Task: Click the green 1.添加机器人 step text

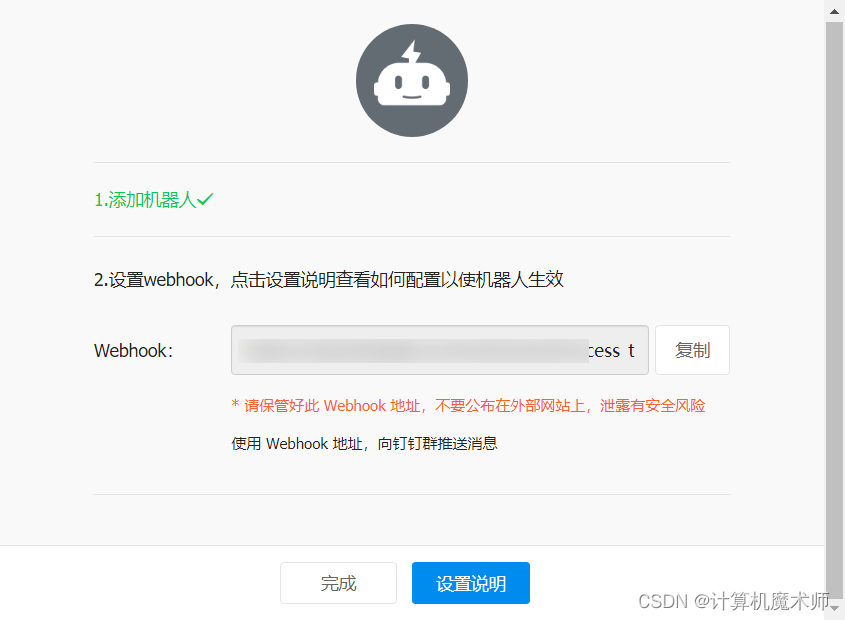Action: click(x=145, y=200)
